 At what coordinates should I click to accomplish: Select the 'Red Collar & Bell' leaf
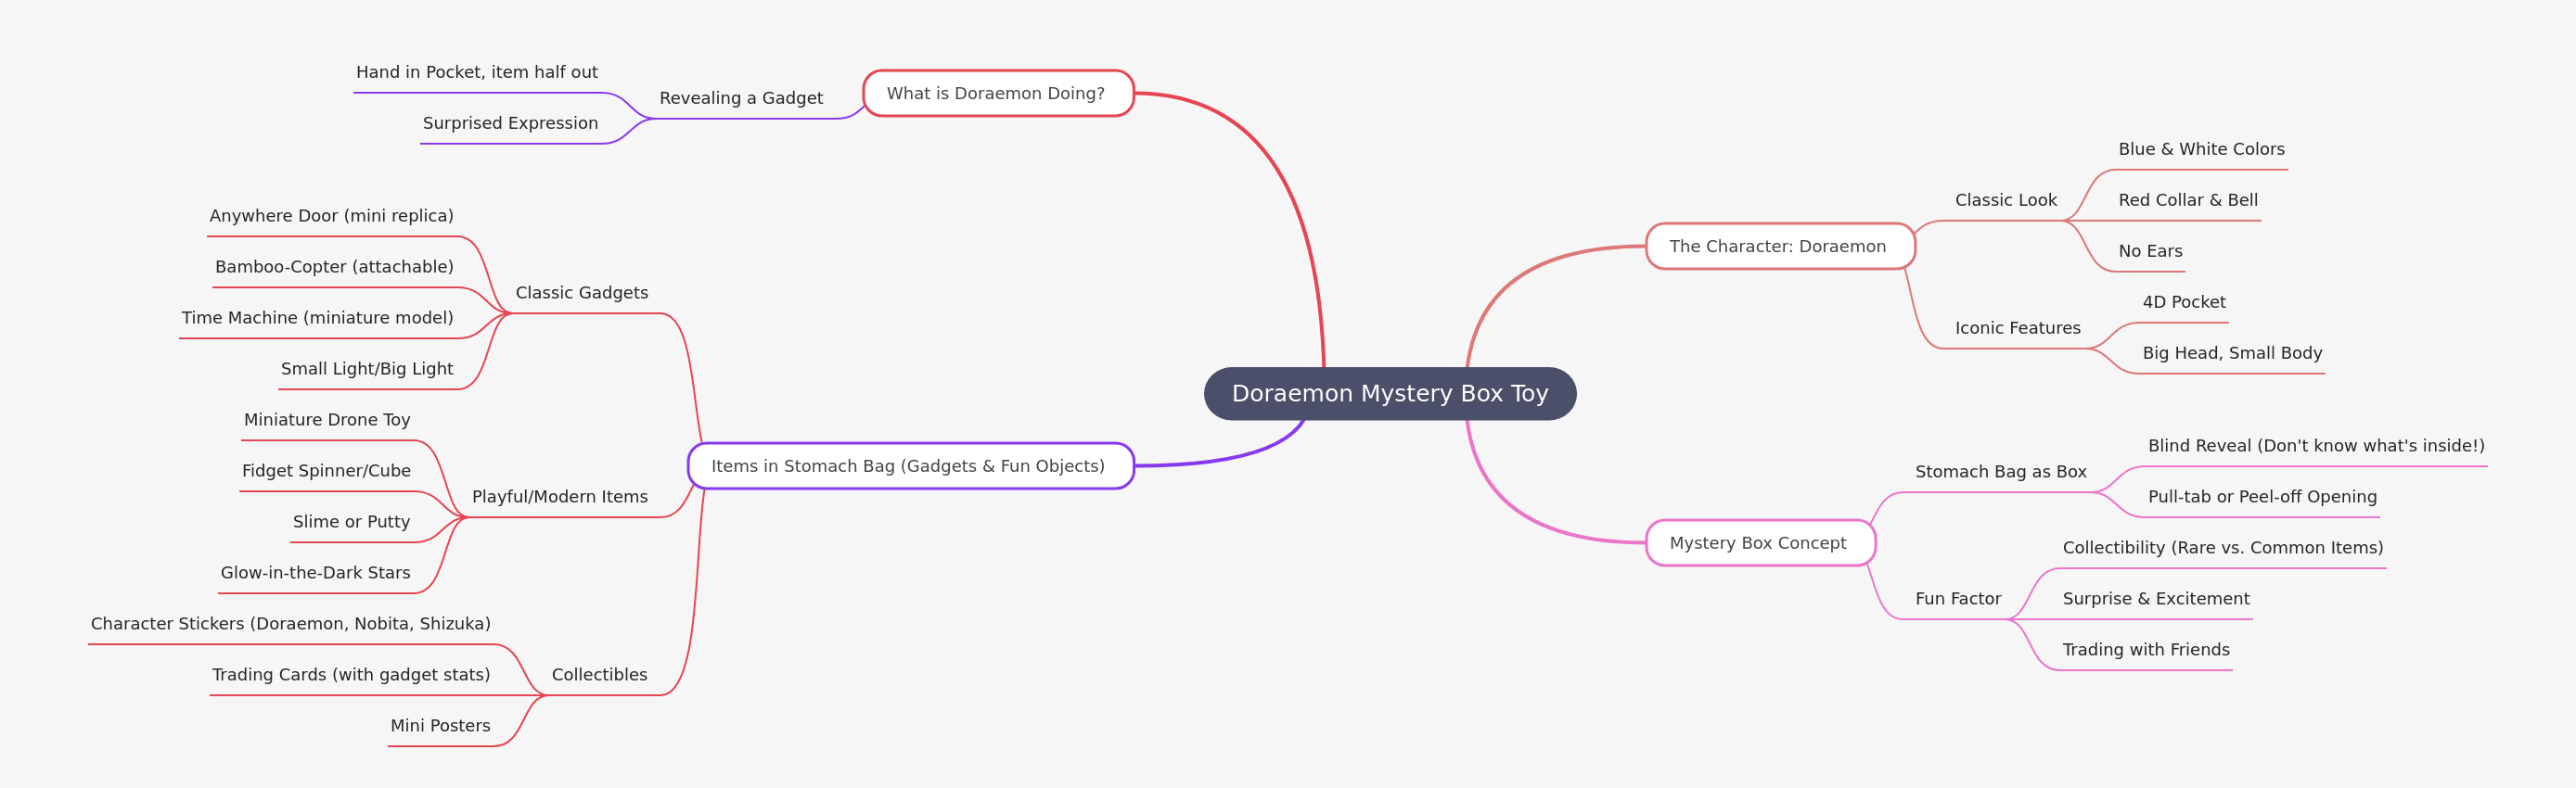click(2187, 200)
